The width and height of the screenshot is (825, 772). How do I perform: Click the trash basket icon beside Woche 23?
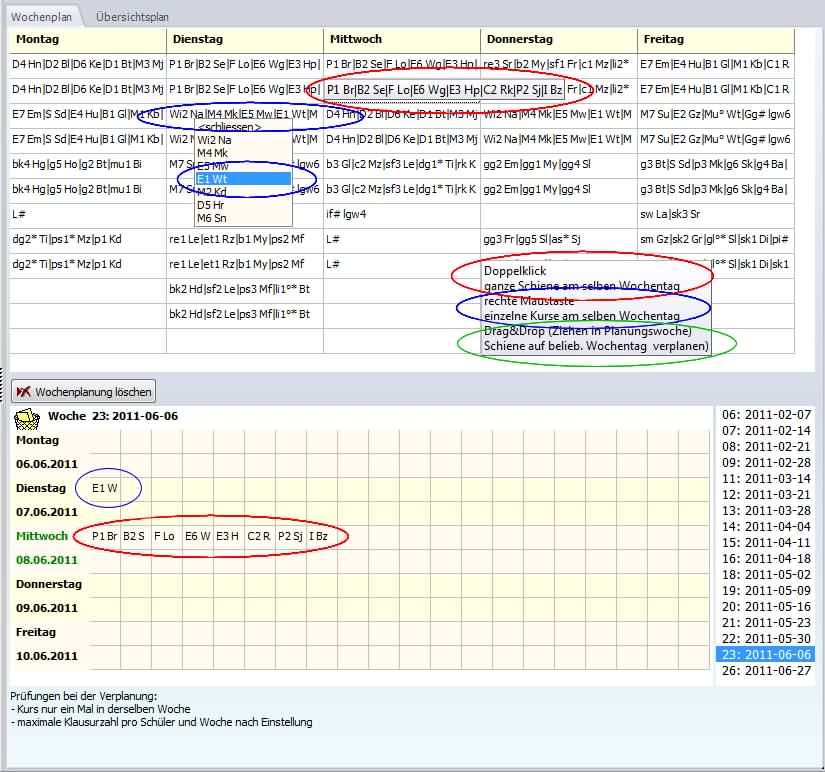(26, 416)
